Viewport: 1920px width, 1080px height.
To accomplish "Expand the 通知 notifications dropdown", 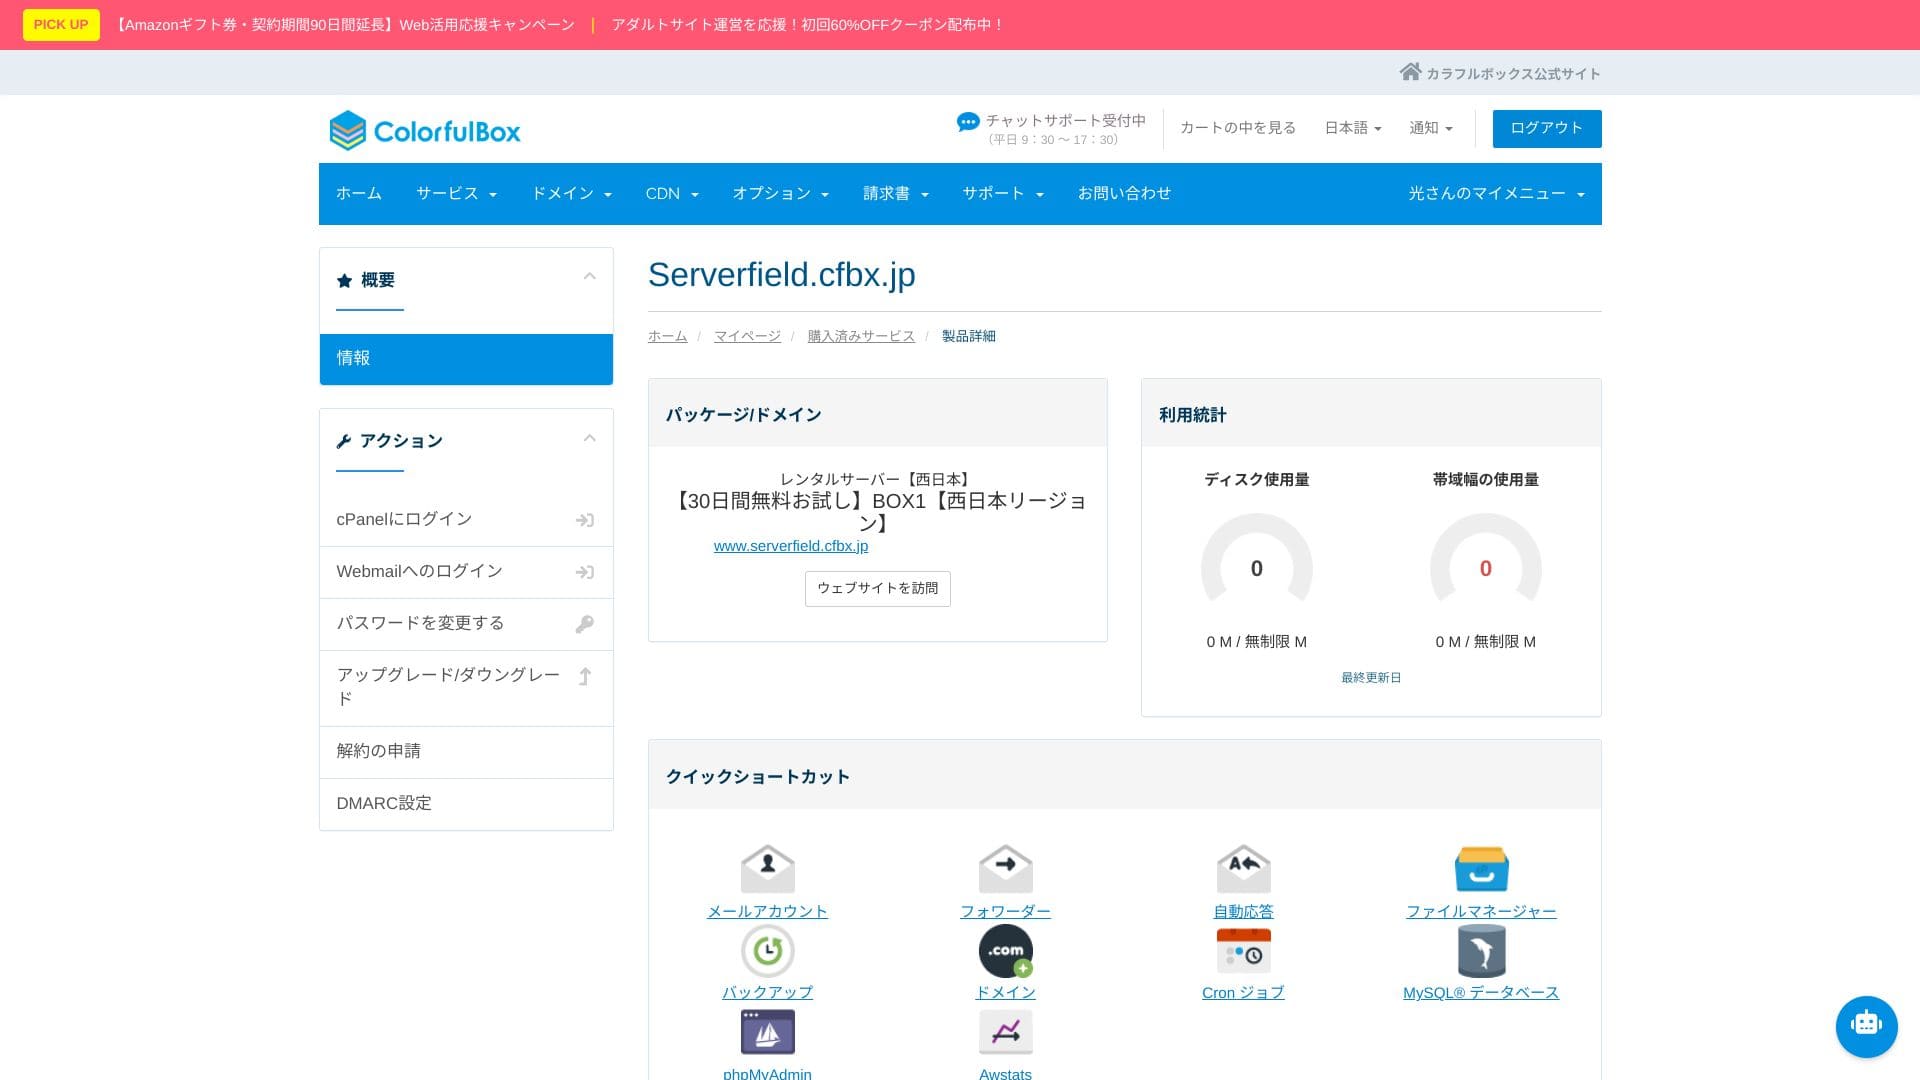I will point(1430,128).
